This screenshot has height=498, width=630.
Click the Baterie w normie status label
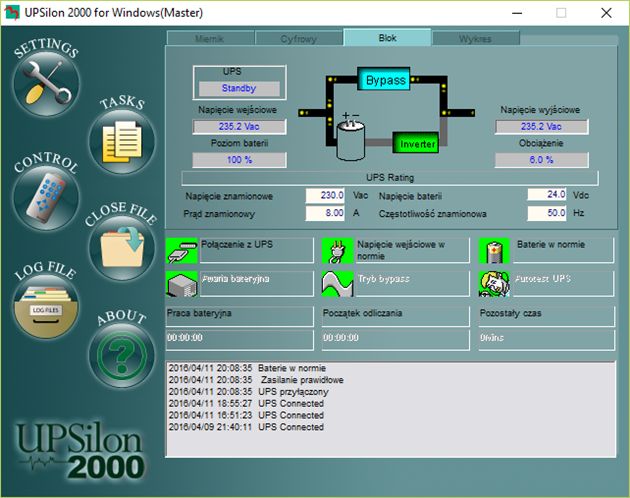point(563,250)
